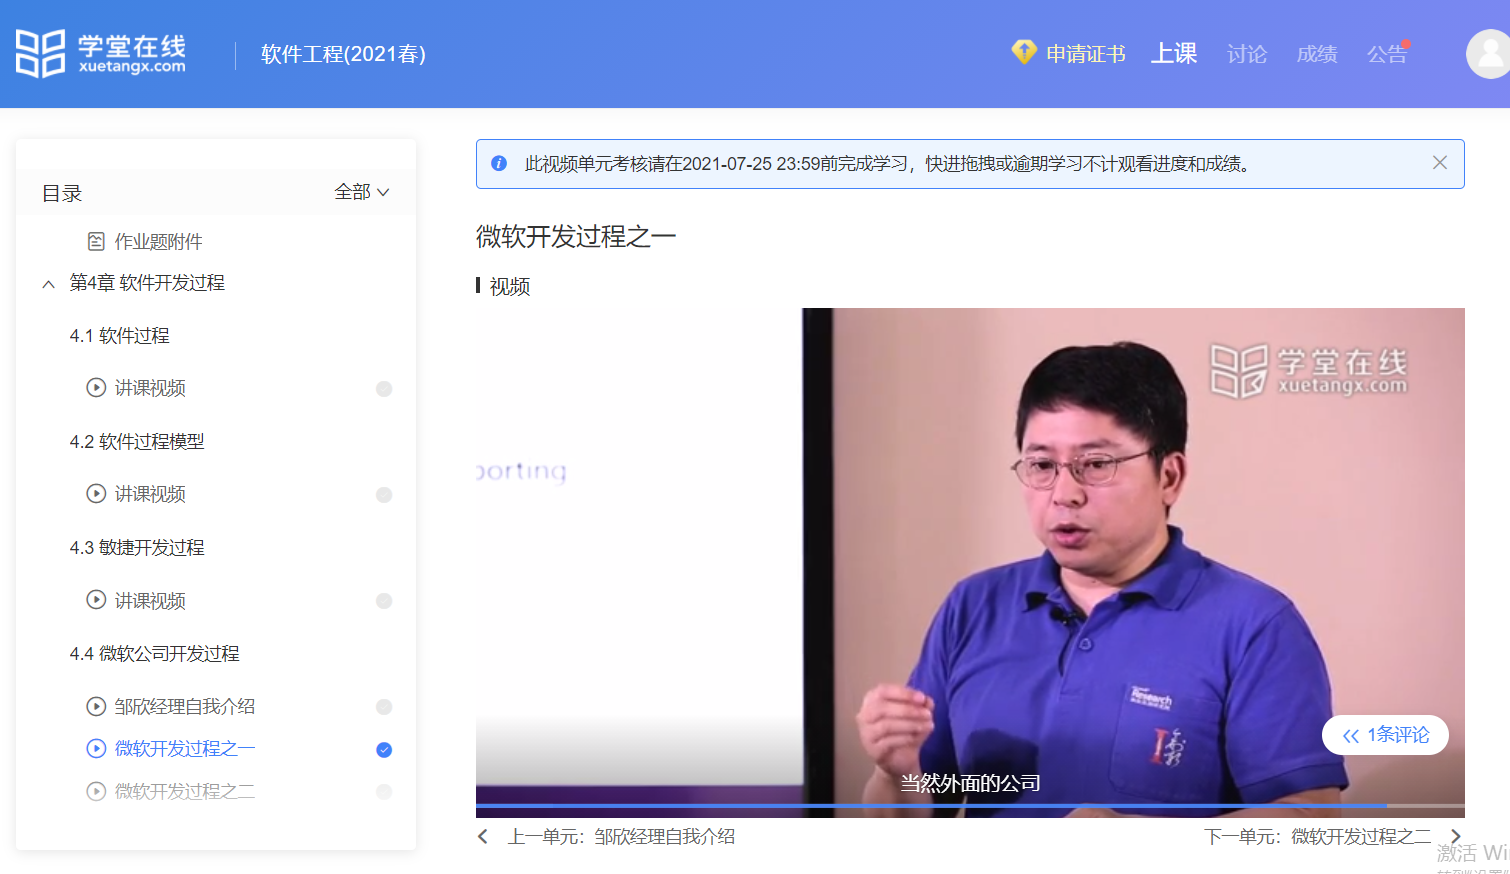The image size is (1510, 874).
Task: Select section 4.3 敏捷开发过程
Action: [137, 548]
